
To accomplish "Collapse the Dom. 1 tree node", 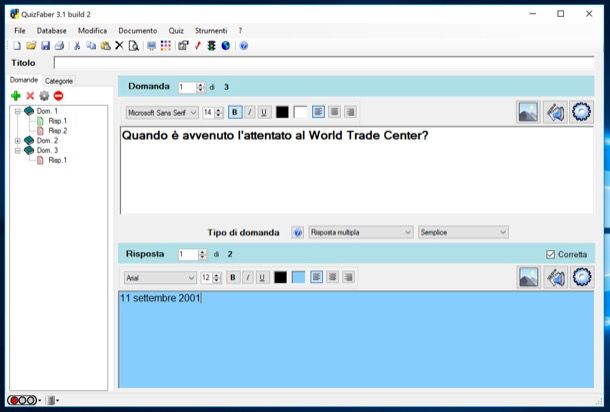I will point(18,111).
